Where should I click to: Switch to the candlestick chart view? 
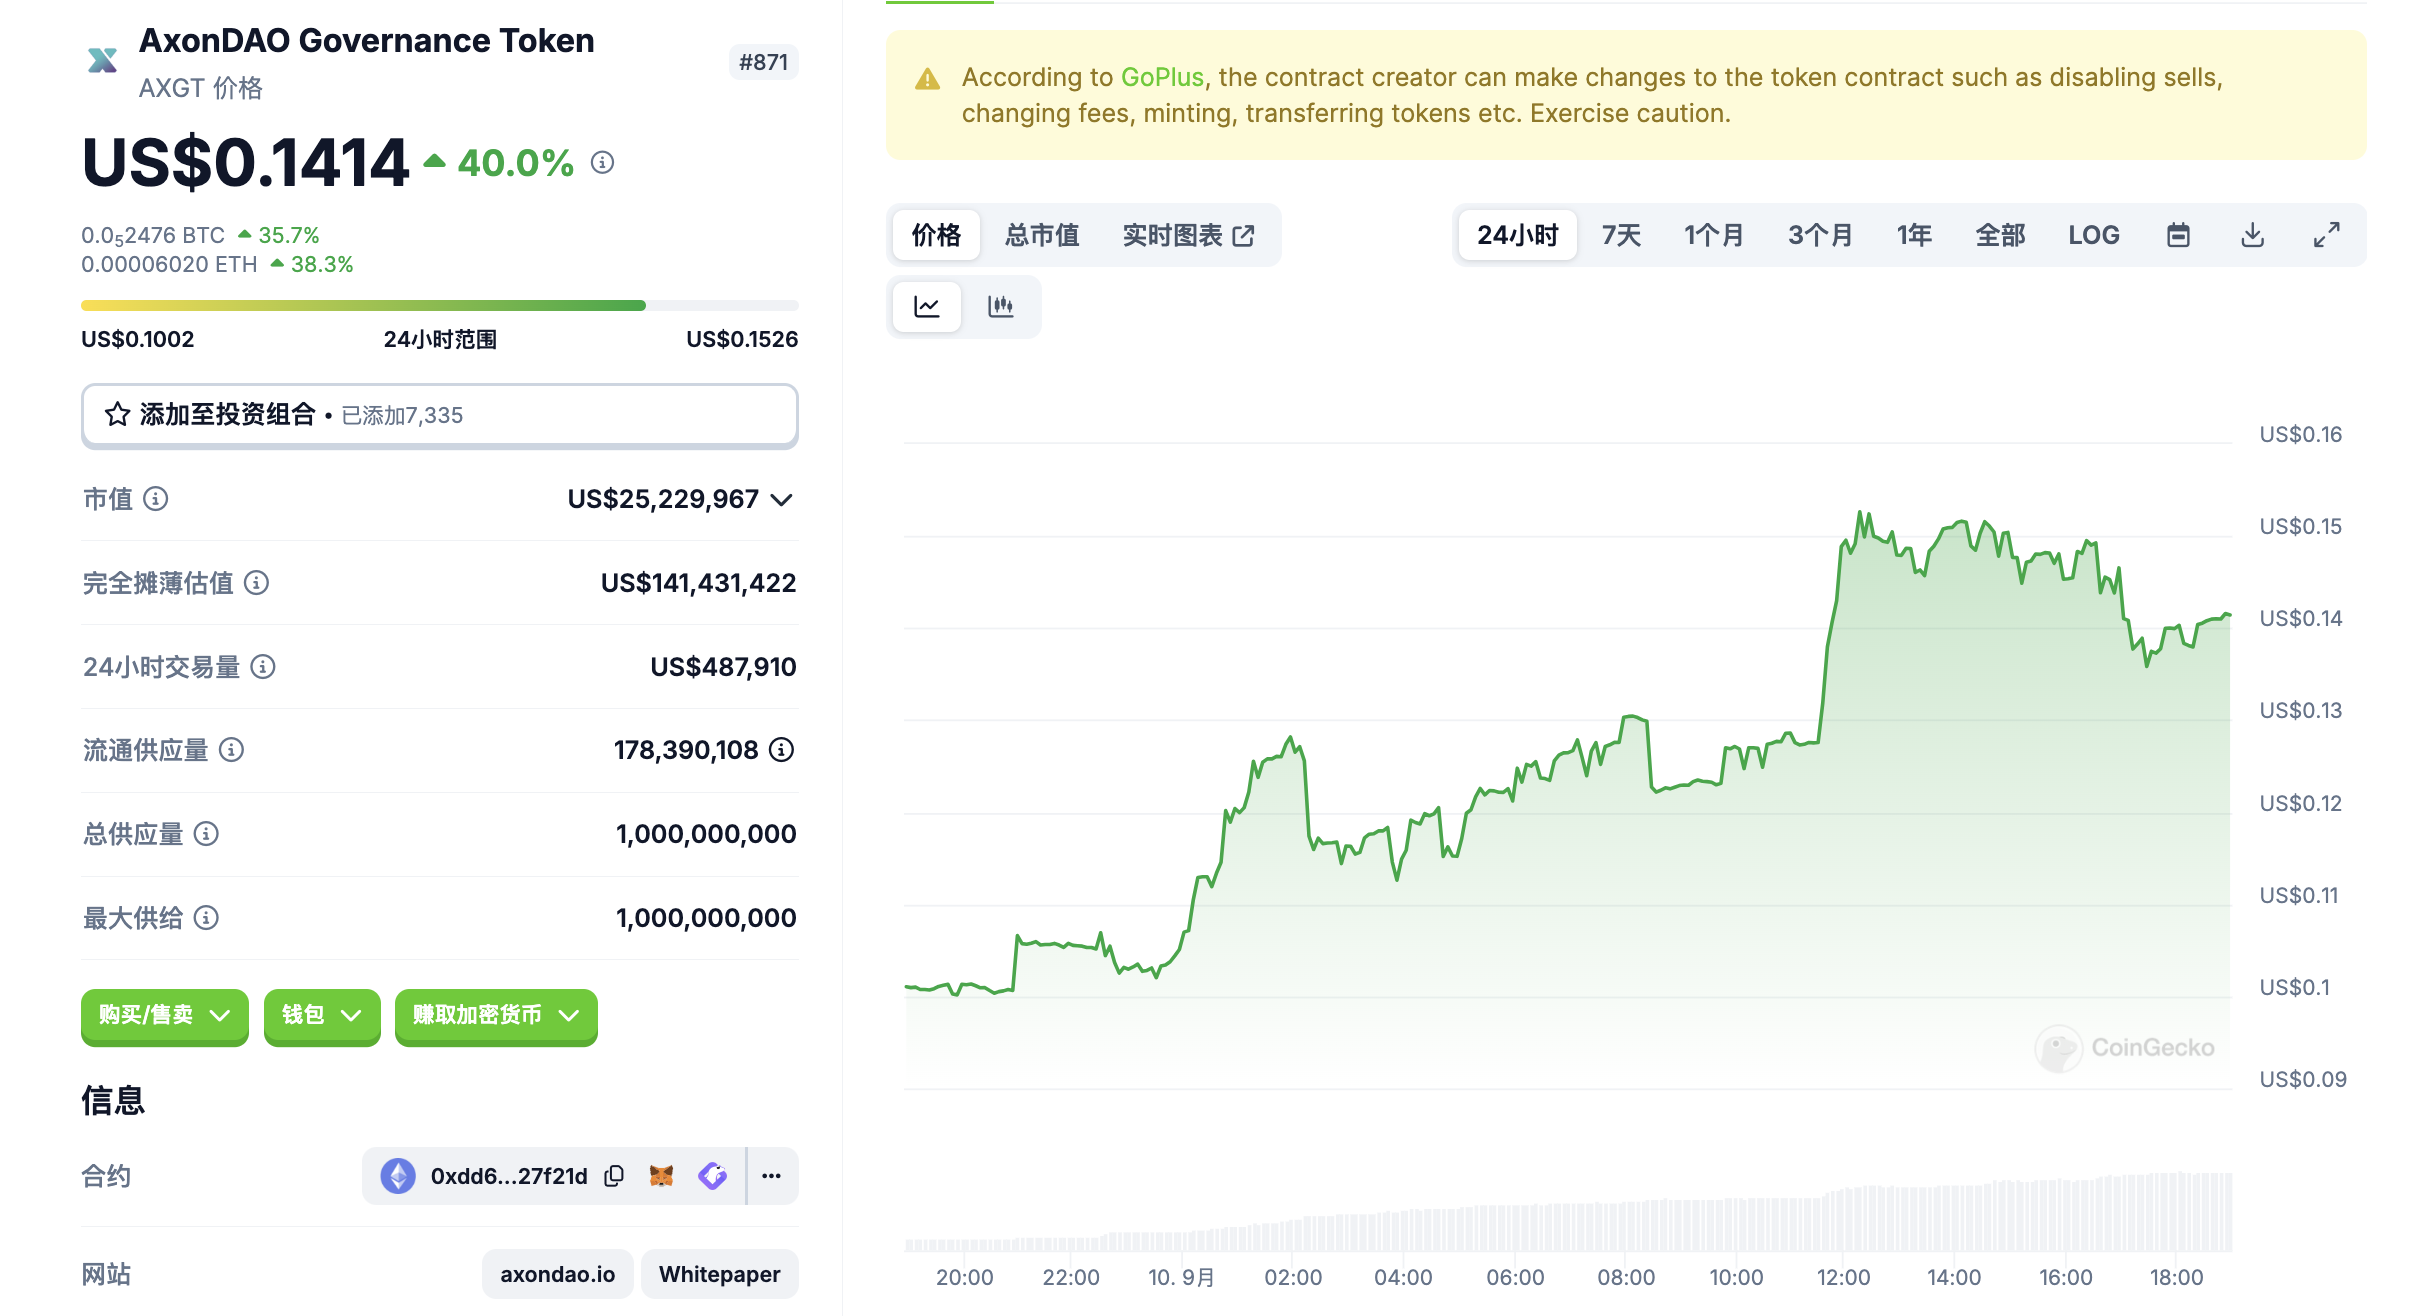point(1001,306)
